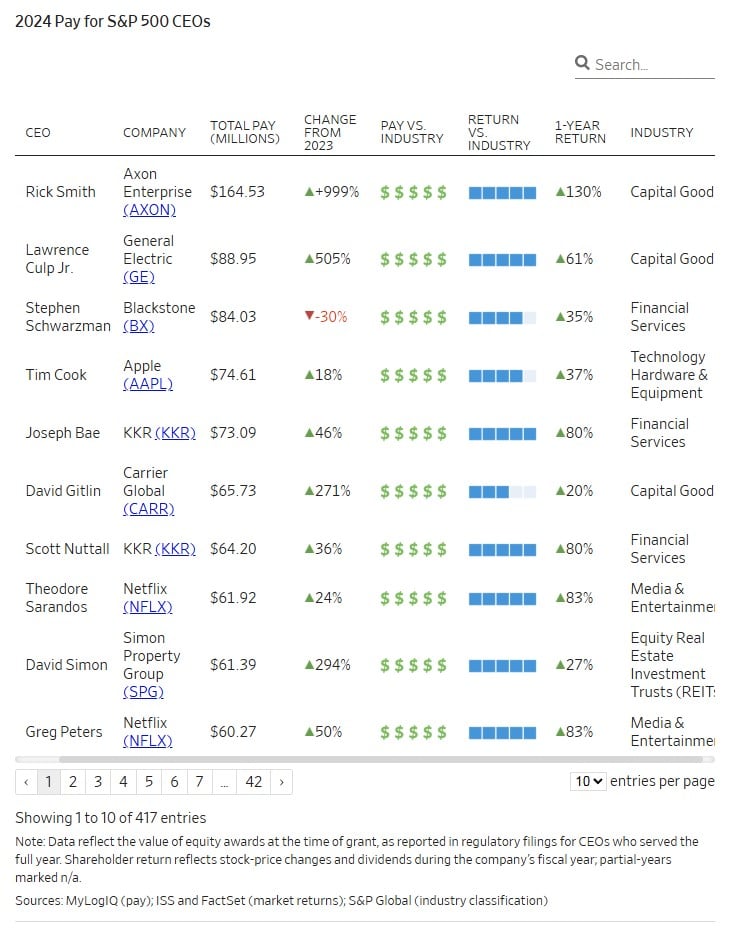Click the $73.09 total pay cell

(233, 433)
